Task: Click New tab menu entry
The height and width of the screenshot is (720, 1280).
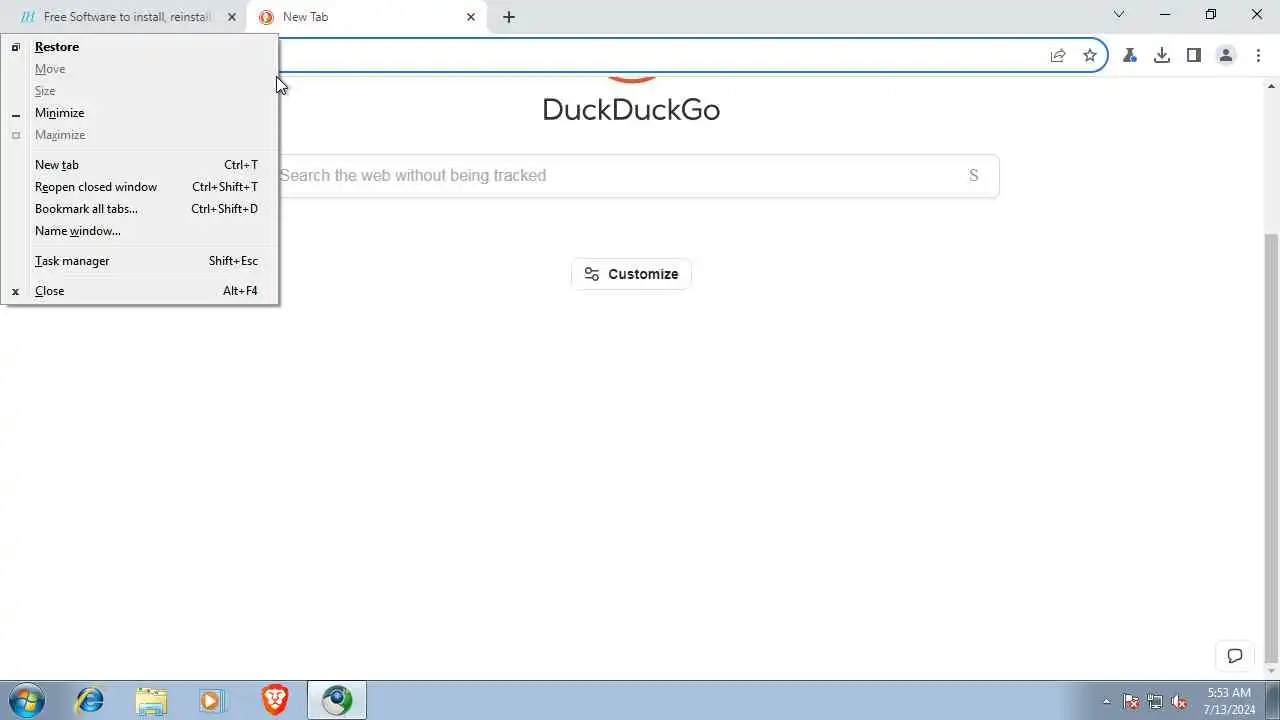Action: click(140, 165)
